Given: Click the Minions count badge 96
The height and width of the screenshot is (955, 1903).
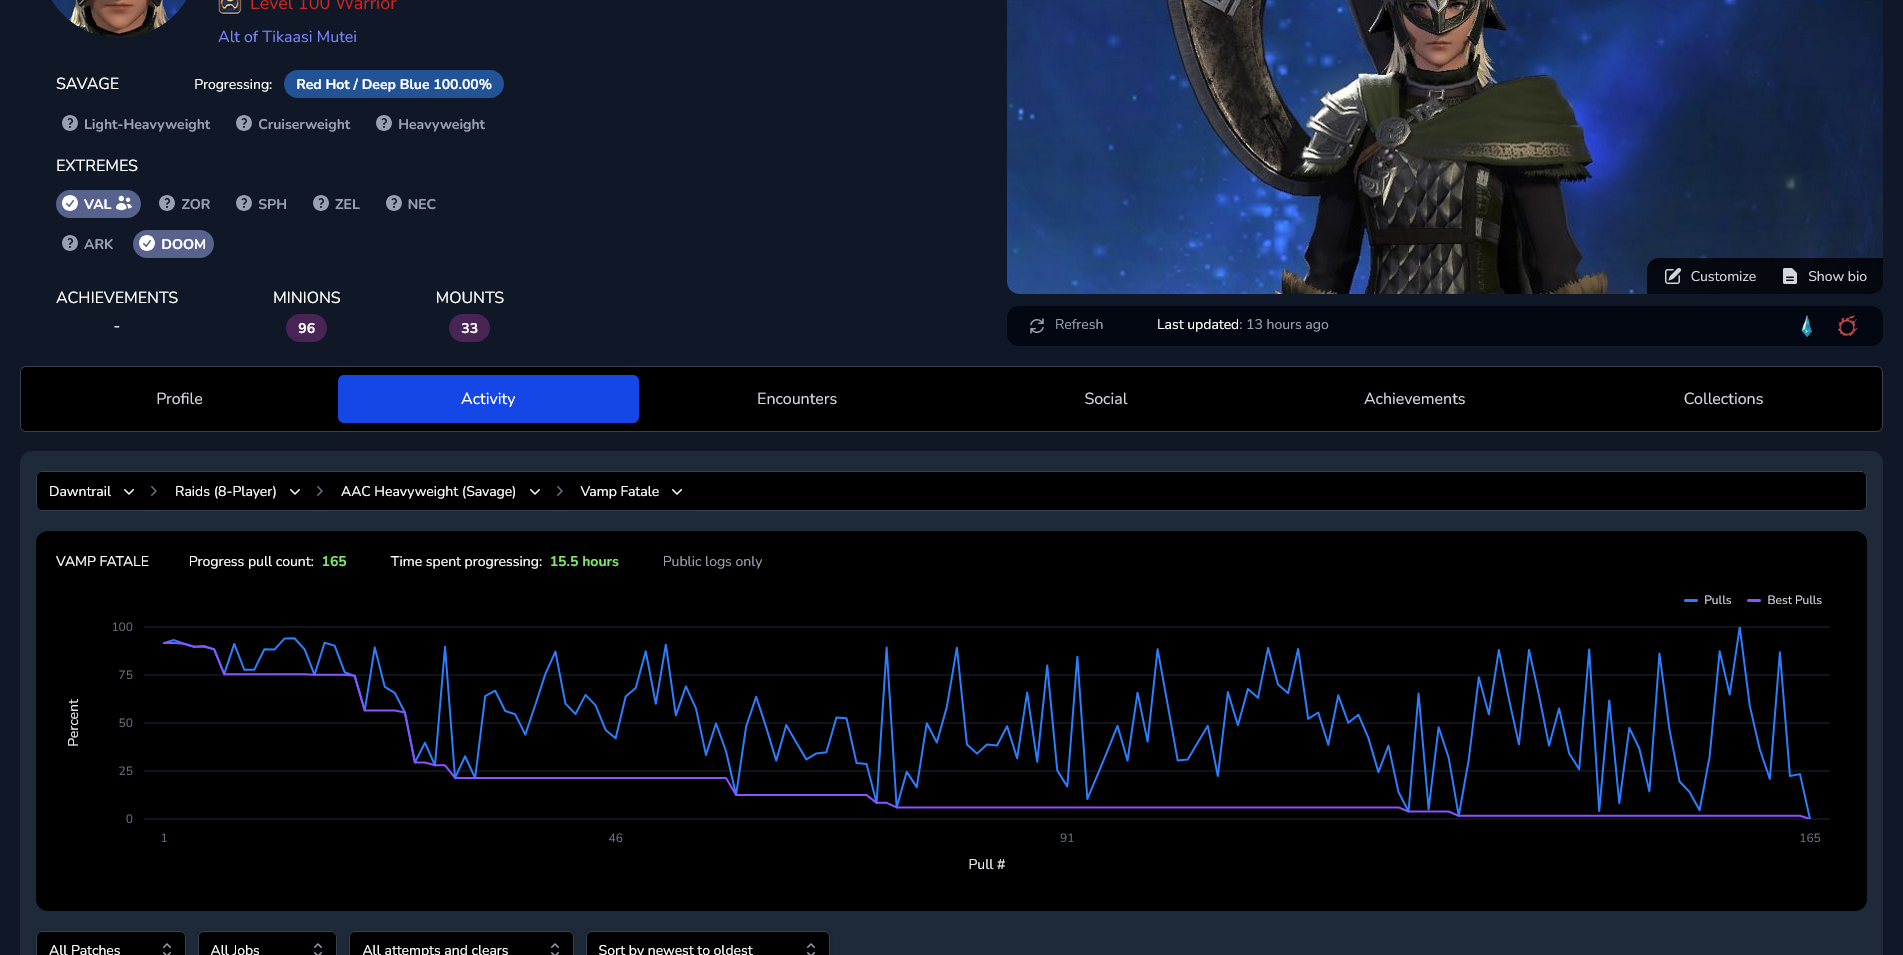Looking at the screenshot, I should [306, 328].
